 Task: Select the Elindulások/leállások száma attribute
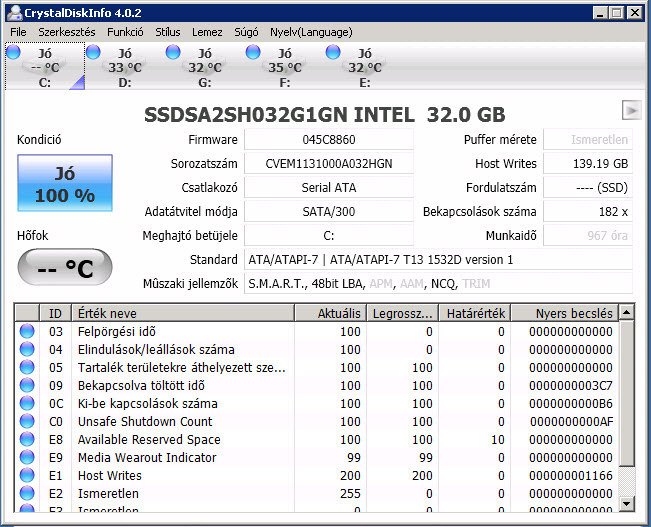[x=156, y=349]
